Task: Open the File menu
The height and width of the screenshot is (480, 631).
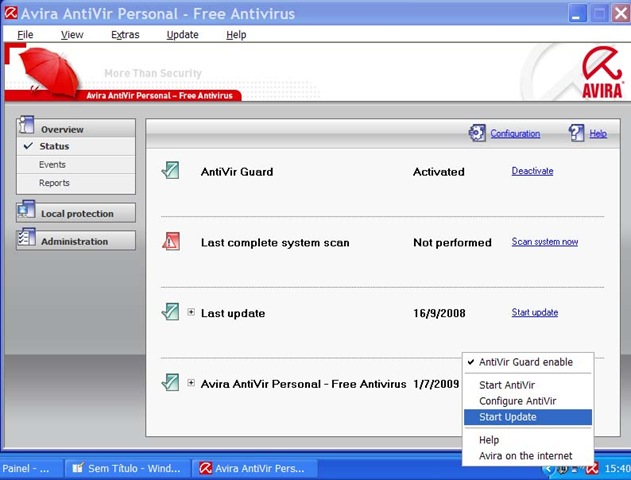Action: pyautogui.click(x=25, y=35)
